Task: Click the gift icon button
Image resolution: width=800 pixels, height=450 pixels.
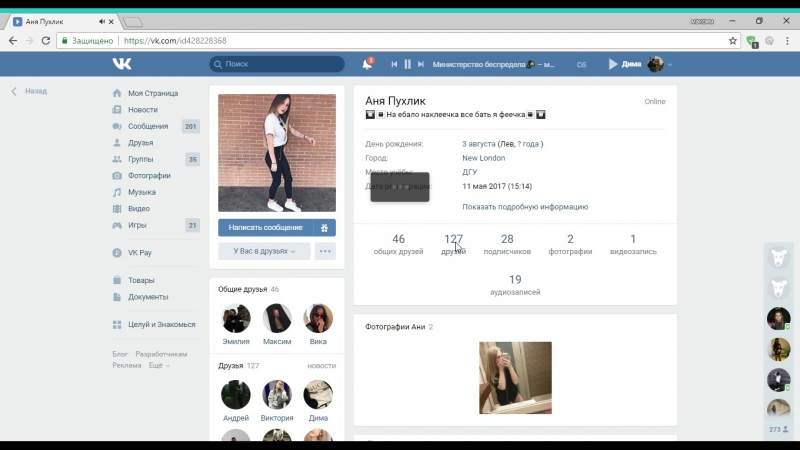Action: pyautogui.click(x=324, y=228)
